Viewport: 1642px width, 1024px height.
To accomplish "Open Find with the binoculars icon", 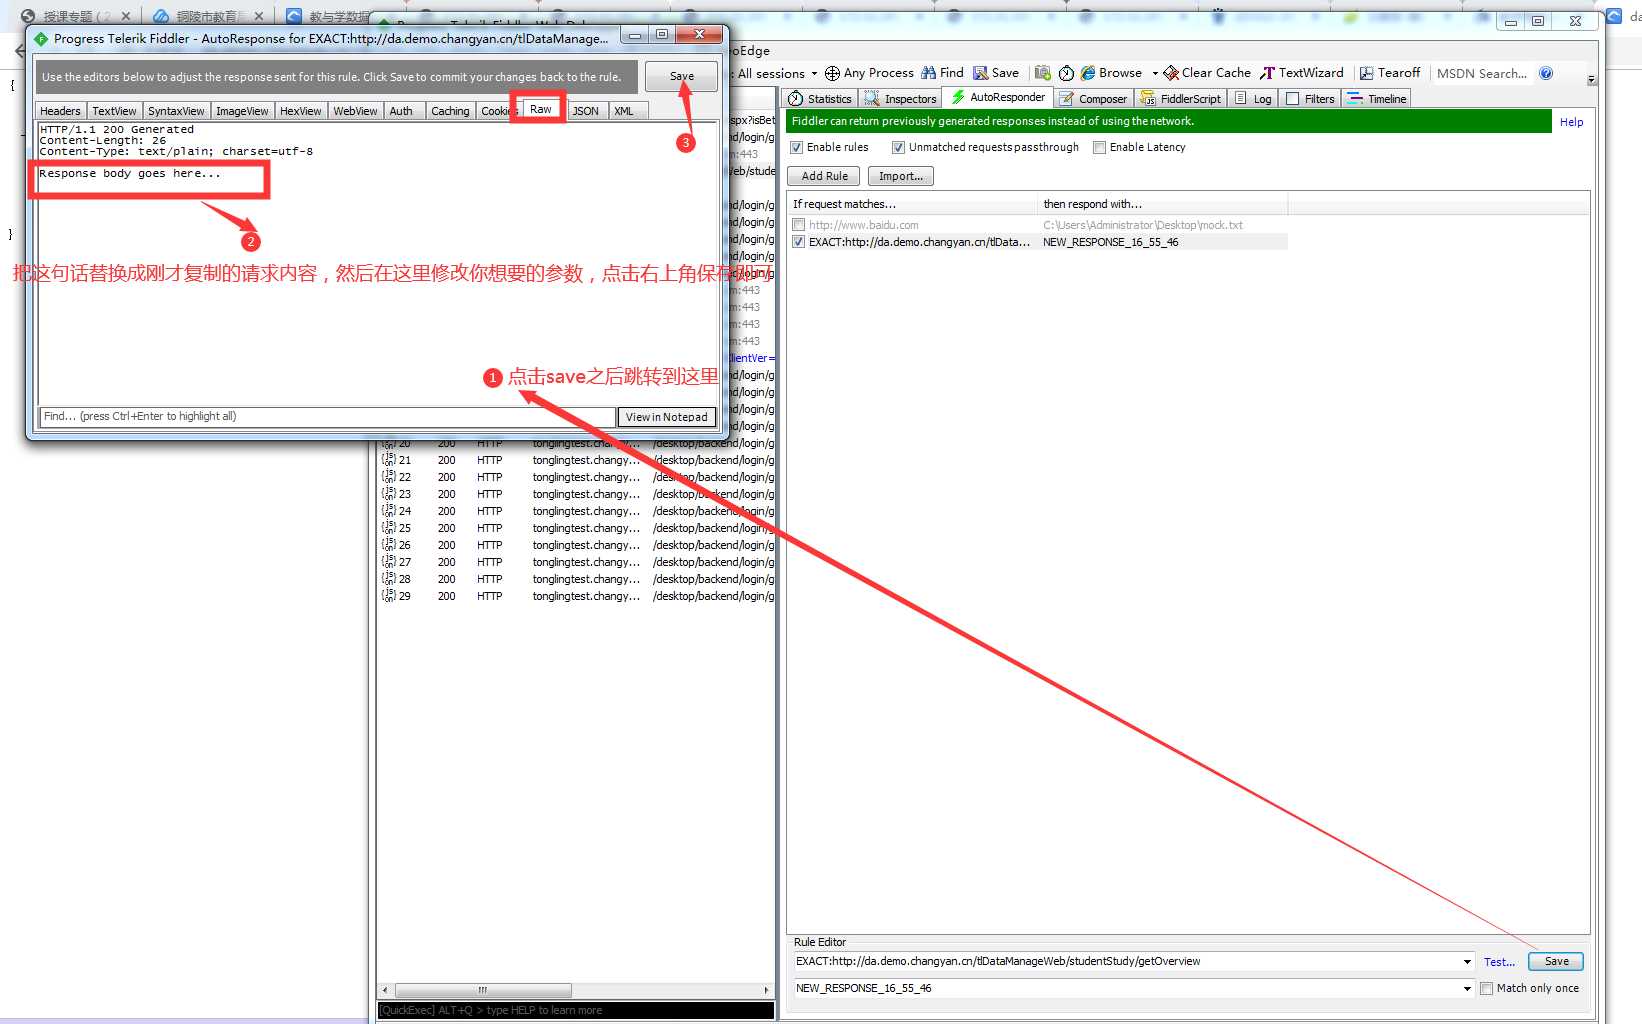I will (x=929, y=73).
